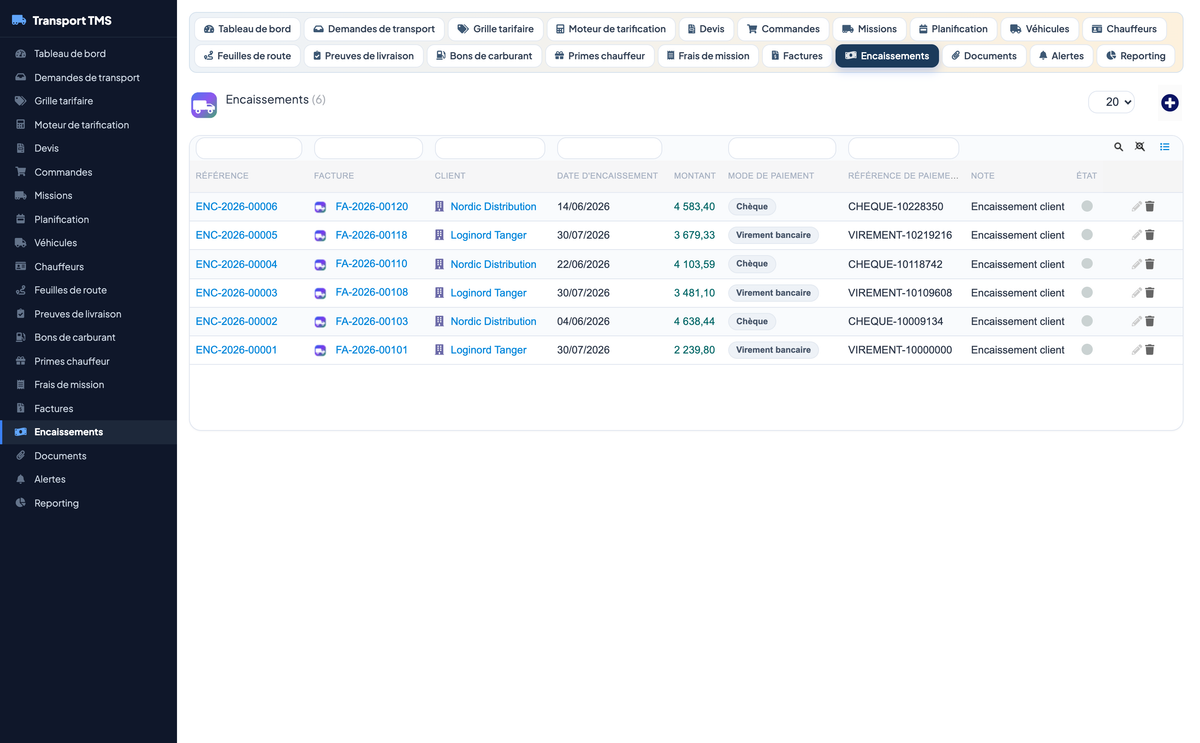The height and width of the screenshot is (743, 1200).
Task: Open Véhicules tab in the top navigation
Action: tap(1039, 29)
